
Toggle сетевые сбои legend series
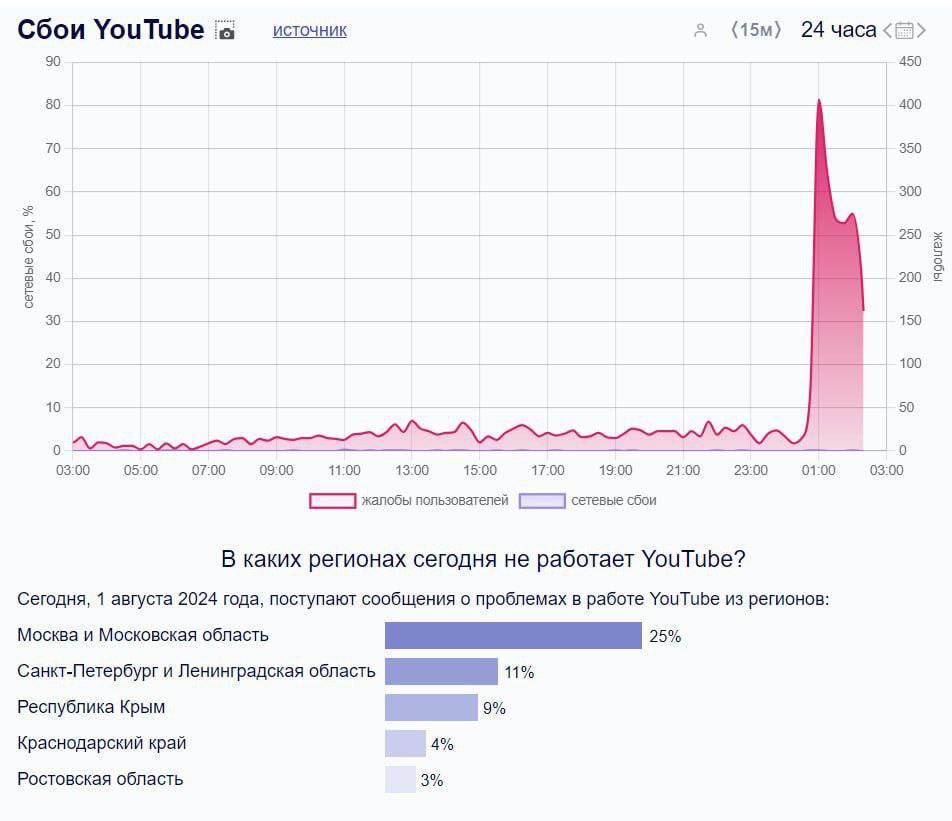click(613, 500)
